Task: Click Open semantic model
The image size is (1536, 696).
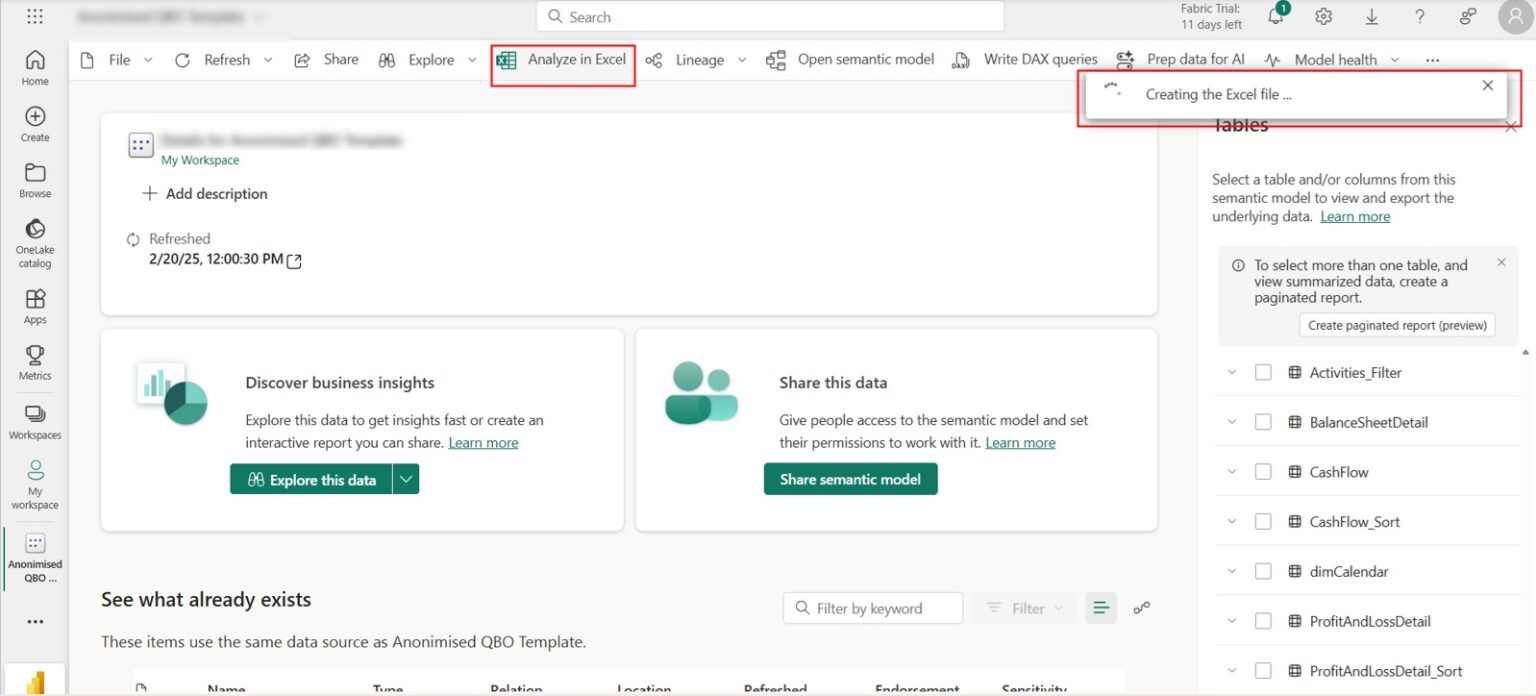Action: coord(850,60)
